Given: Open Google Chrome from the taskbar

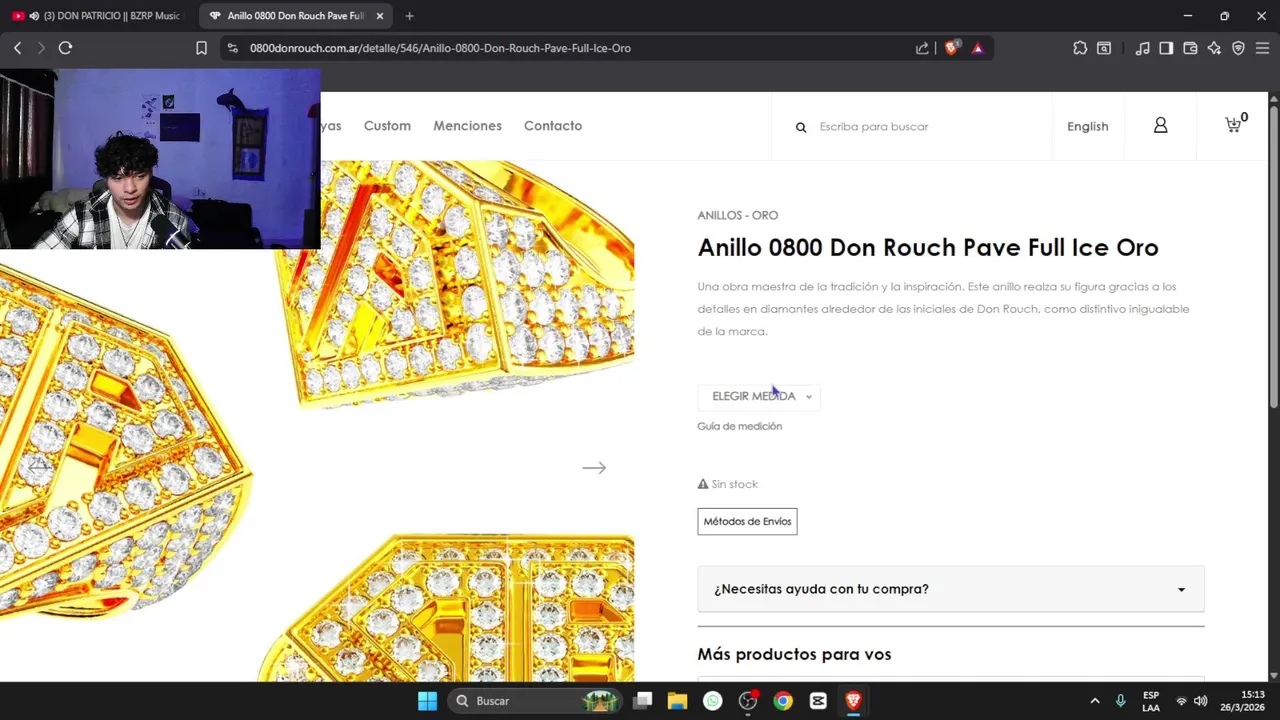Looking at the screenshot, I should point(783,701).
